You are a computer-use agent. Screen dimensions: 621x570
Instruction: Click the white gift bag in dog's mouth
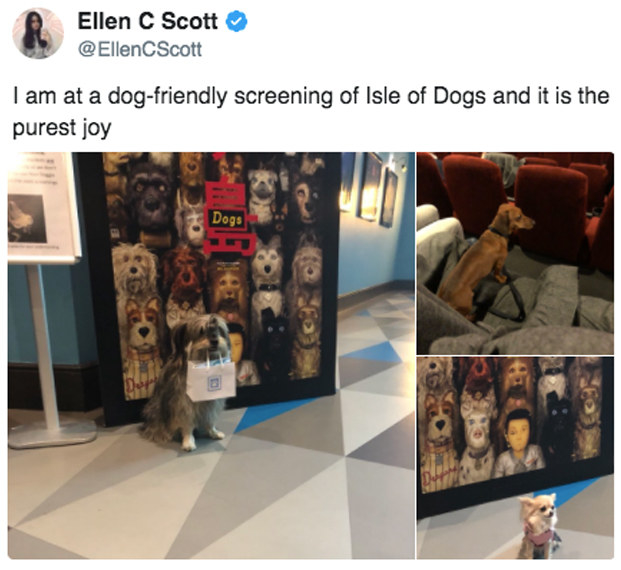211,380
